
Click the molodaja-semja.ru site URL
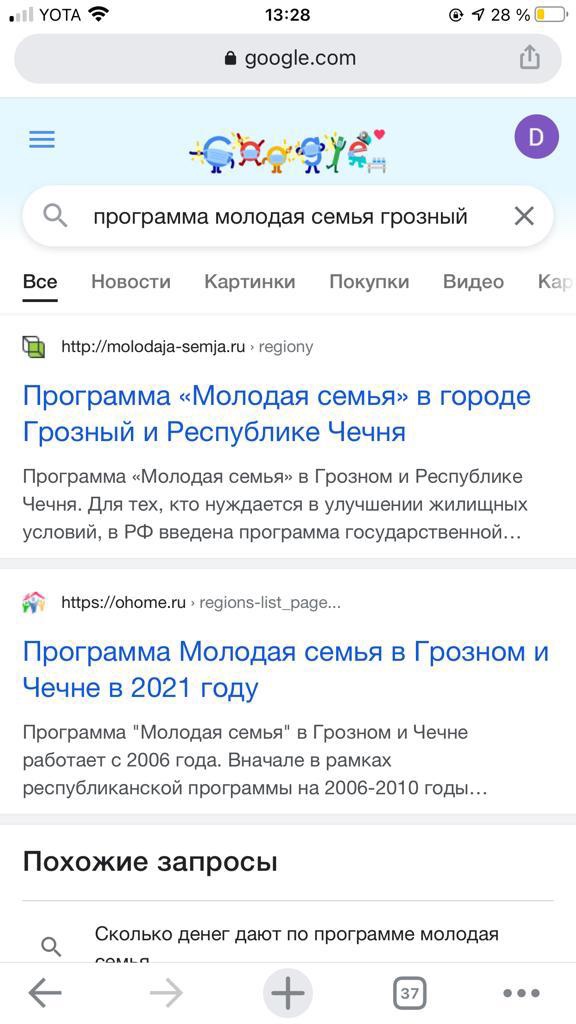click(x=153, y=346)
